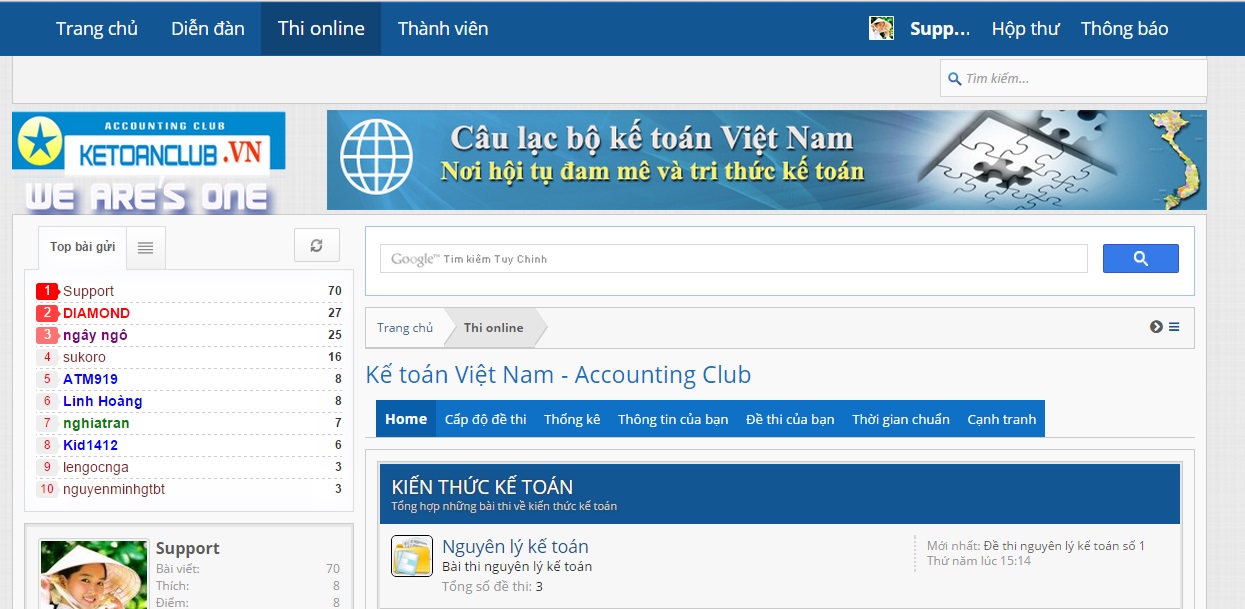Switch to the Thống kê tab

572,419
